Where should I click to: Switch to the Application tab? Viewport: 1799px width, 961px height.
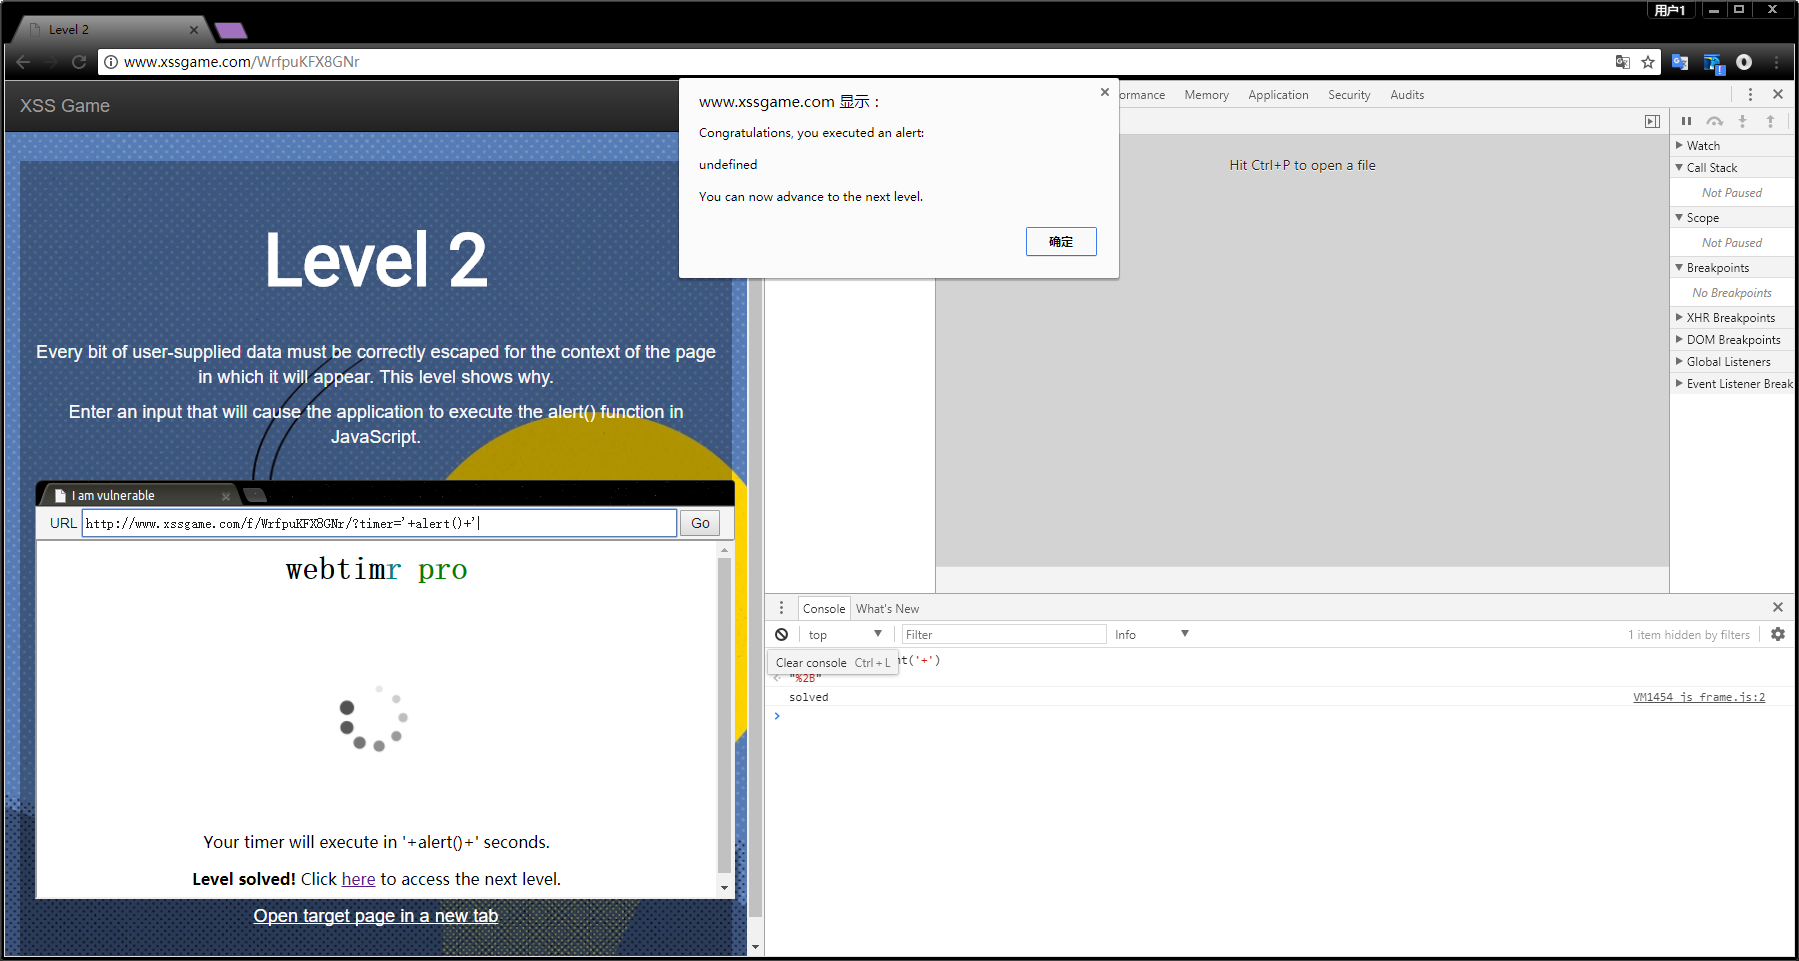point(1277,95)
